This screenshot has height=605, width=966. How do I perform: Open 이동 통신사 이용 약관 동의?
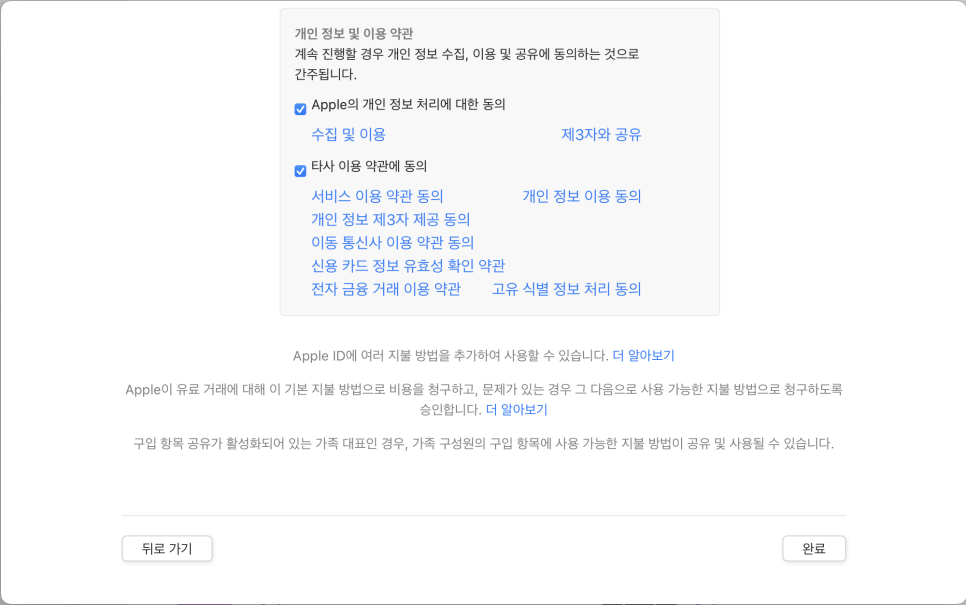point(392,242)
